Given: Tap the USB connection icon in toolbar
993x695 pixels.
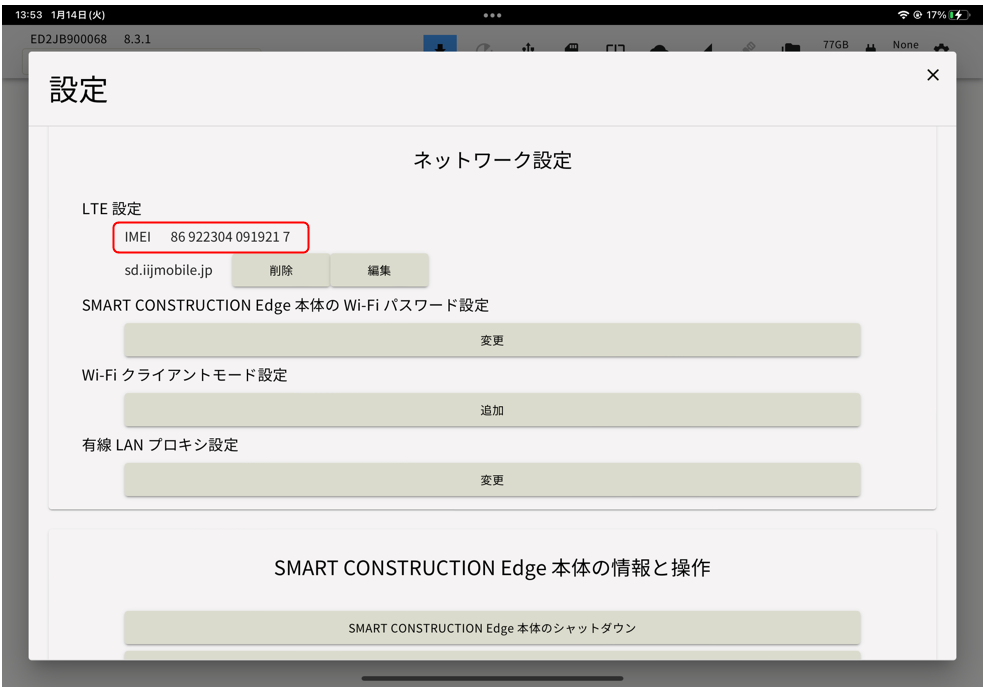Looking at the screenshot, I should coord(529,47).
